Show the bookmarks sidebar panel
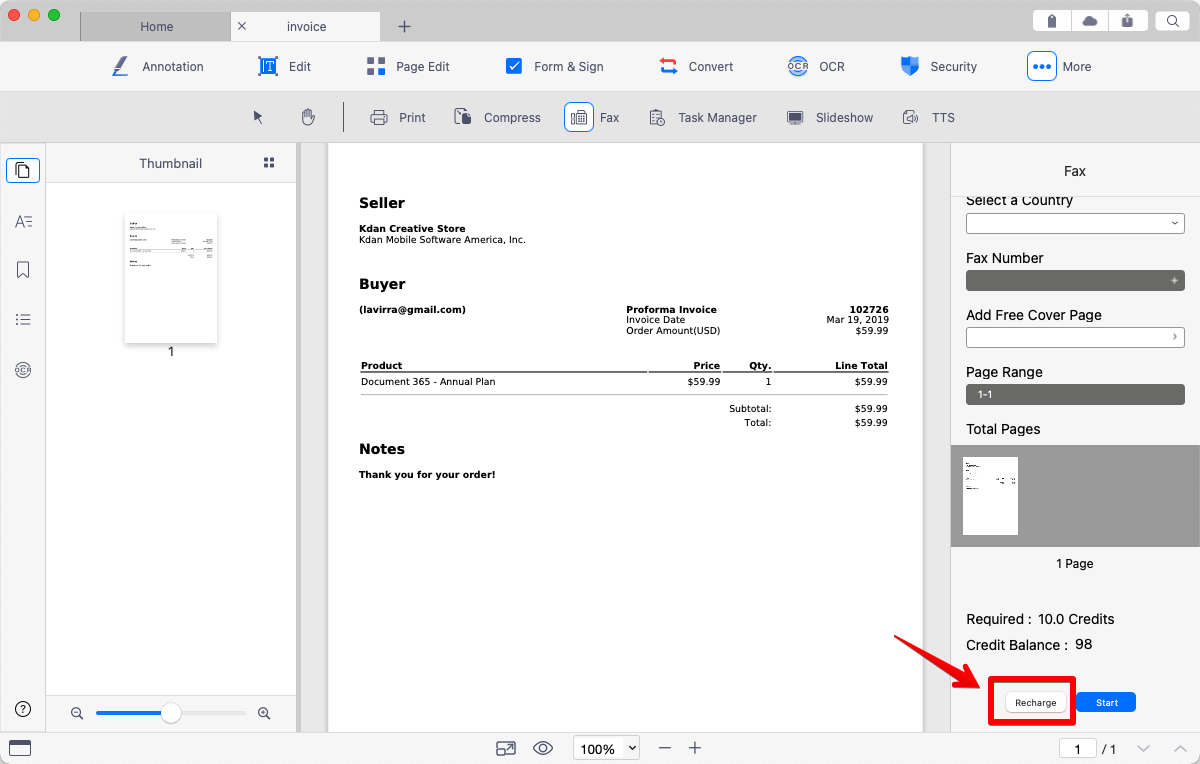The width and height of the screenshot is (1200, 764). coord(23,270)
